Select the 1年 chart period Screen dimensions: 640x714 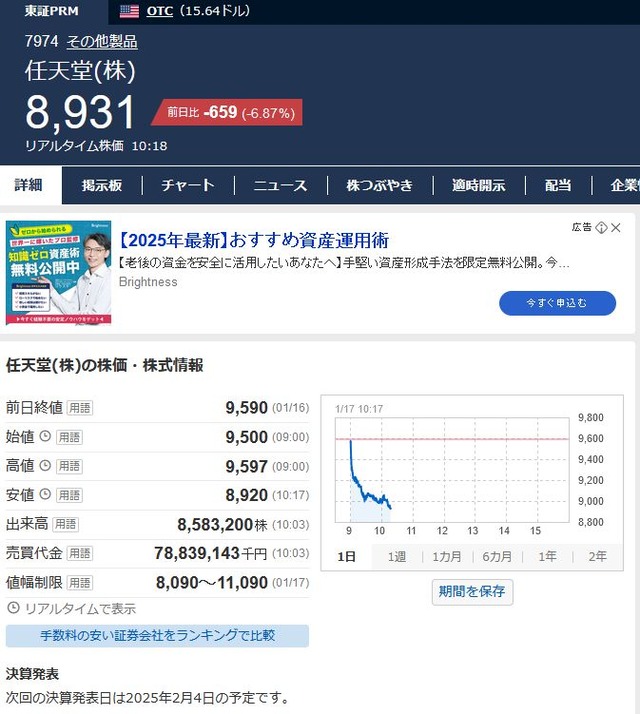(547, 556)
